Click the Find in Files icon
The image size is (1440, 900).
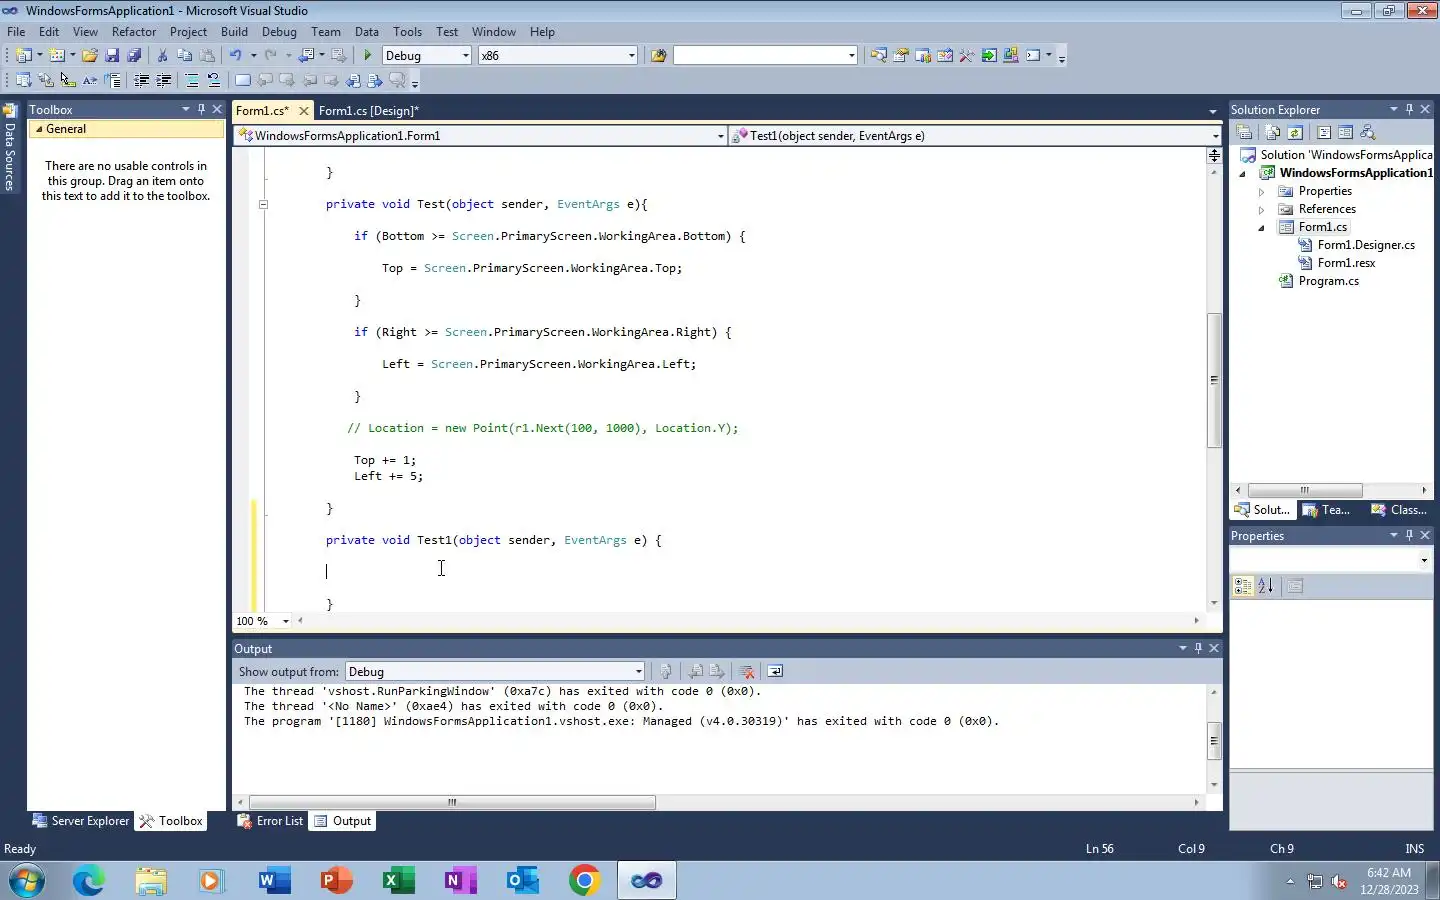658,55
